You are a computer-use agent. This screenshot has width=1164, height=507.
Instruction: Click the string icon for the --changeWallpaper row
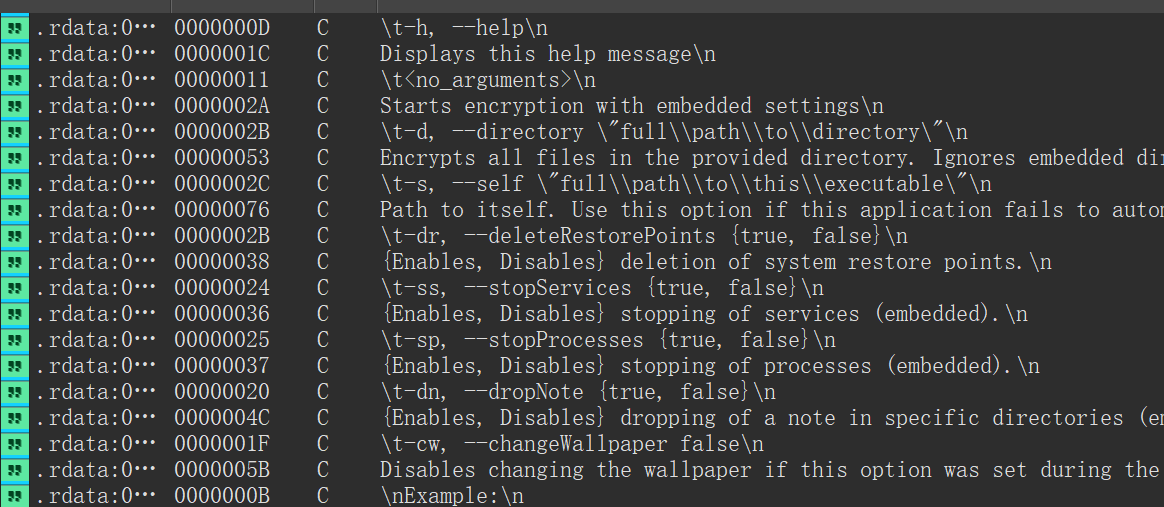[x=15, y=444]
